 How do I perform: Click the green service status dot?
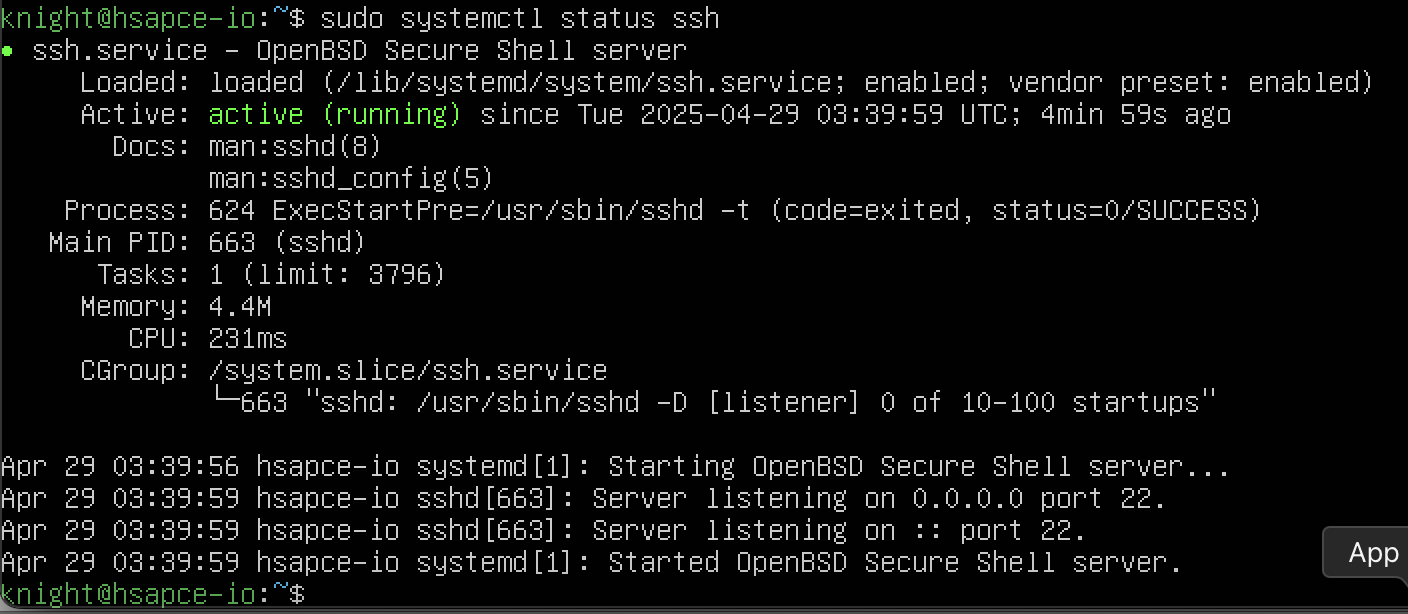[x=7, y=51]
